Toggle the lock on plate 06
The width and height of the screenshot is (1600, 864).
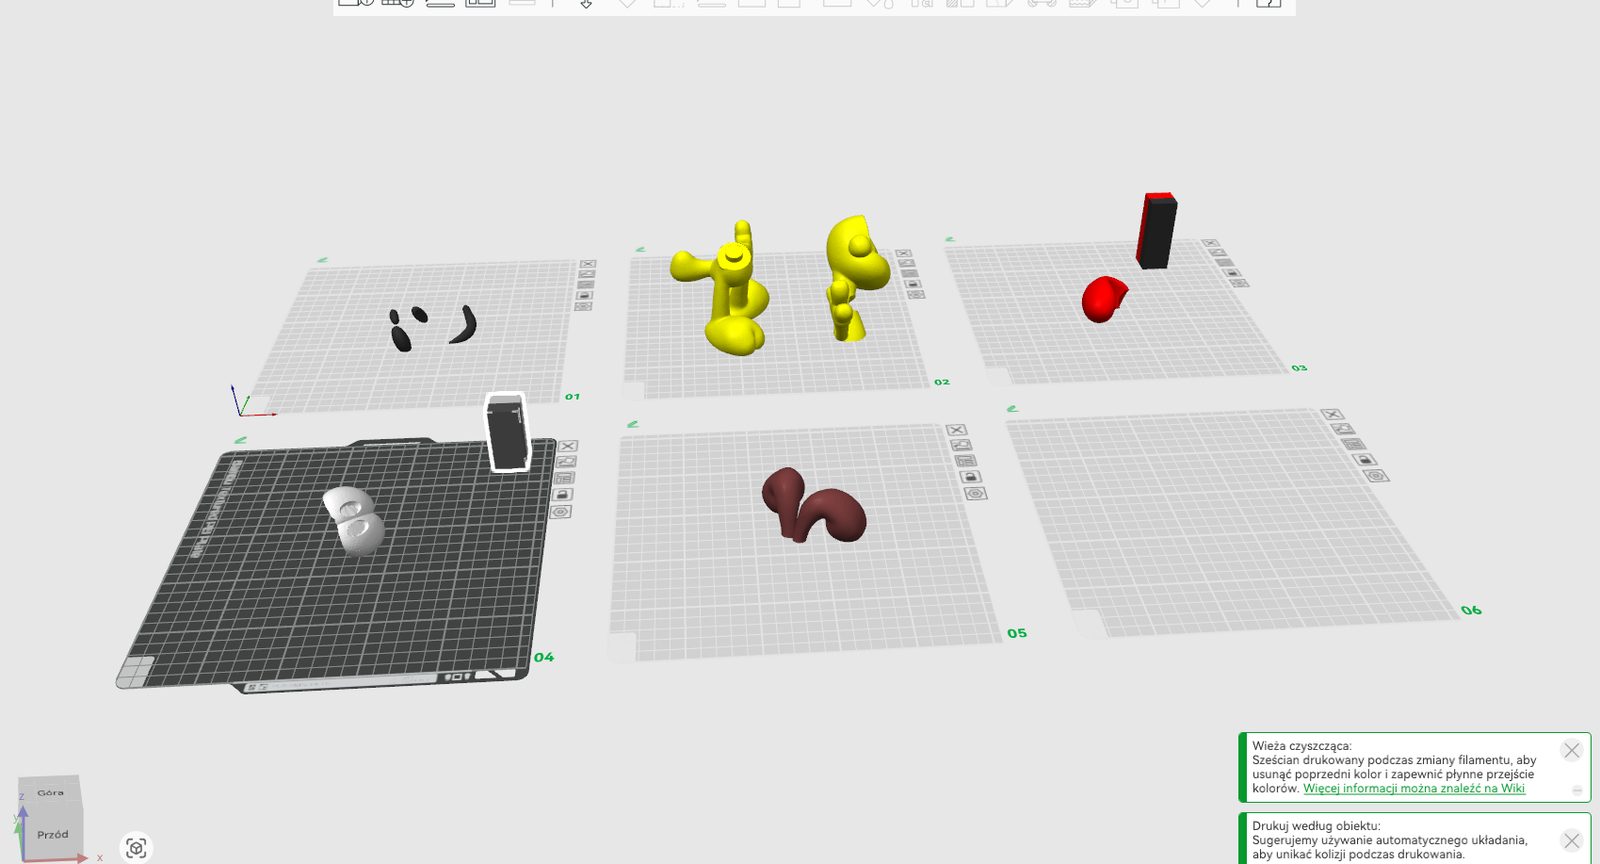point(1363,460)
